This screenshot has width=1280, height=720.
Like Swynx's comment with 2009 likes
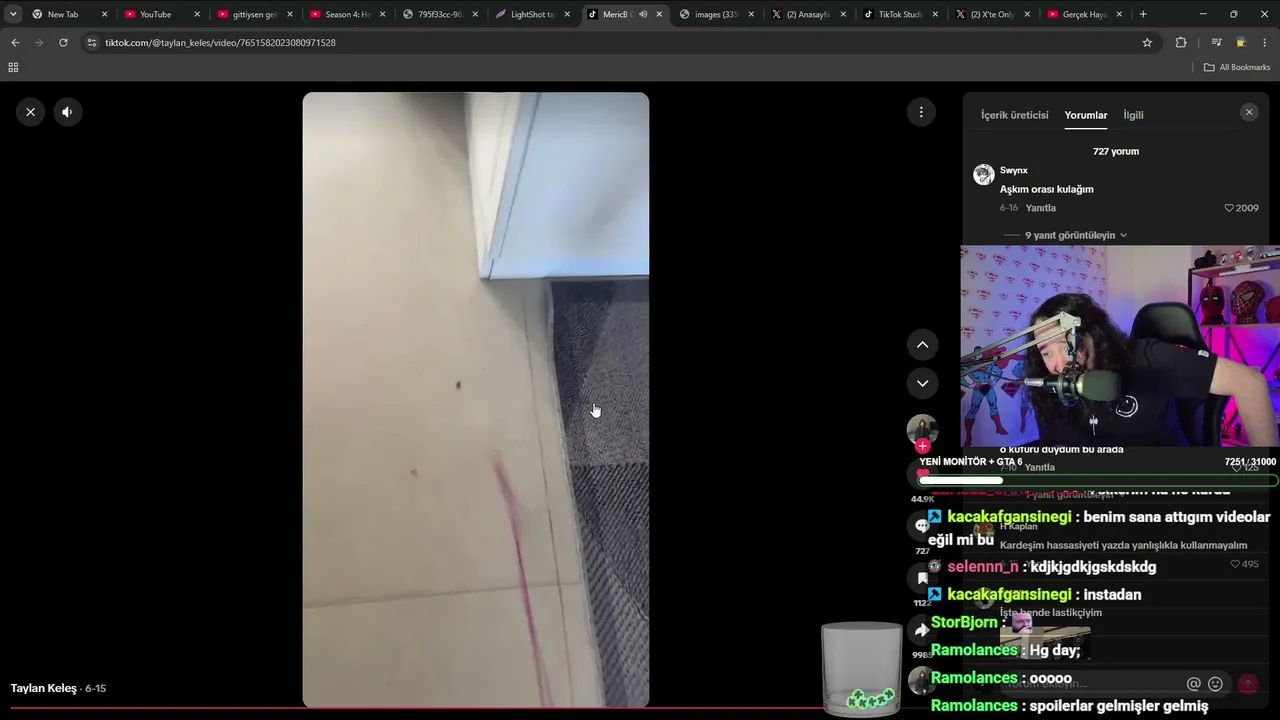1241,208
